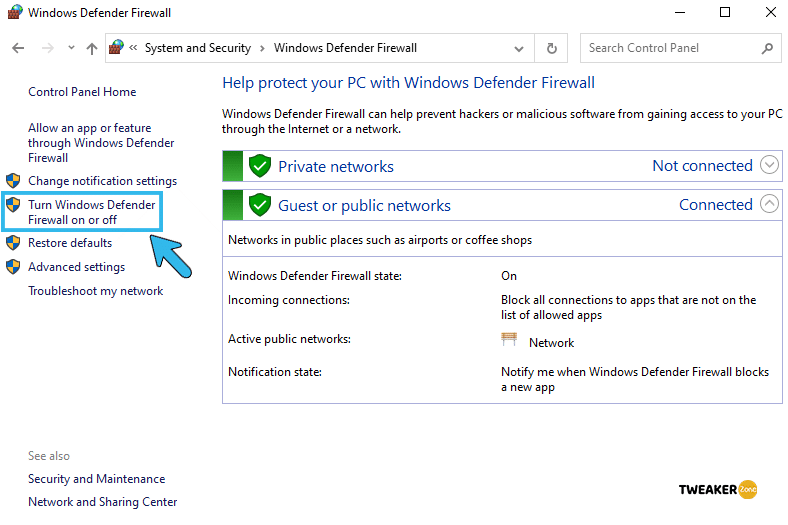This screenshot has height=525, width=788.
Task: Click the Windows Defender Firewall title bar icon
Action: click(x=15, y=12)
